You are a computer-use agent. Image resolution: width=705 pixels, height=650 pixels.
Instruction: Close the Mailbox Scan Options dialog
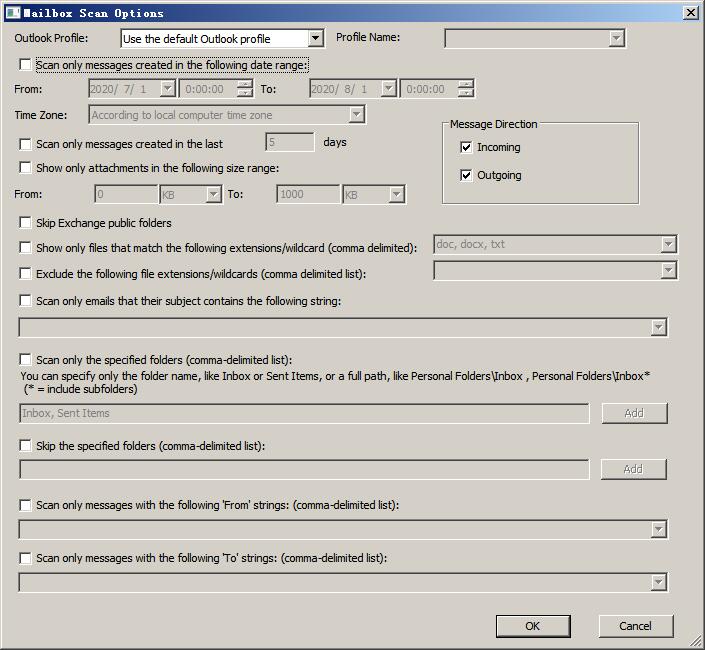(691, 12)
